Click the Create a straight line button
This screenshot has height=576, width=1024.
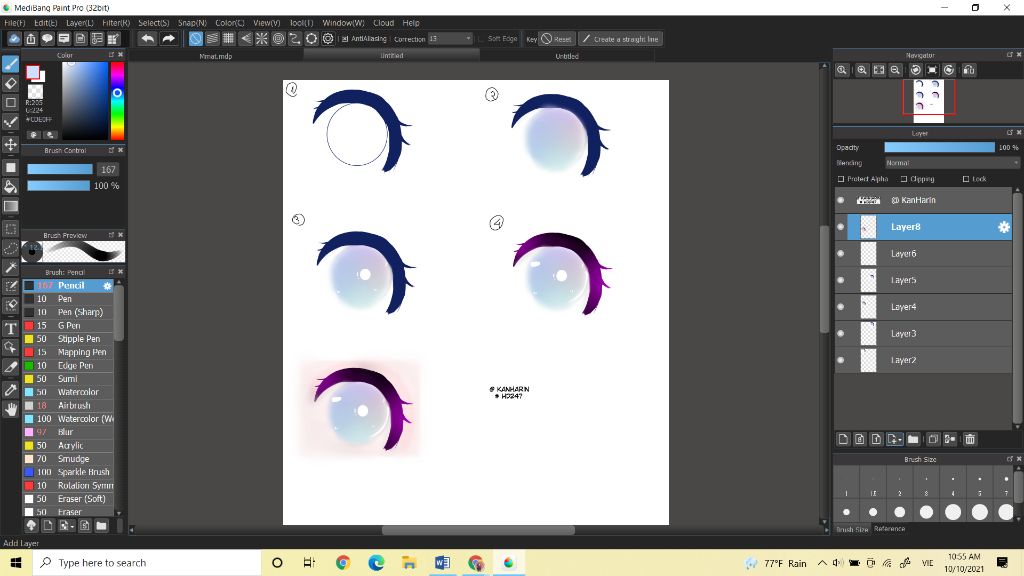(x=620, y=39)
